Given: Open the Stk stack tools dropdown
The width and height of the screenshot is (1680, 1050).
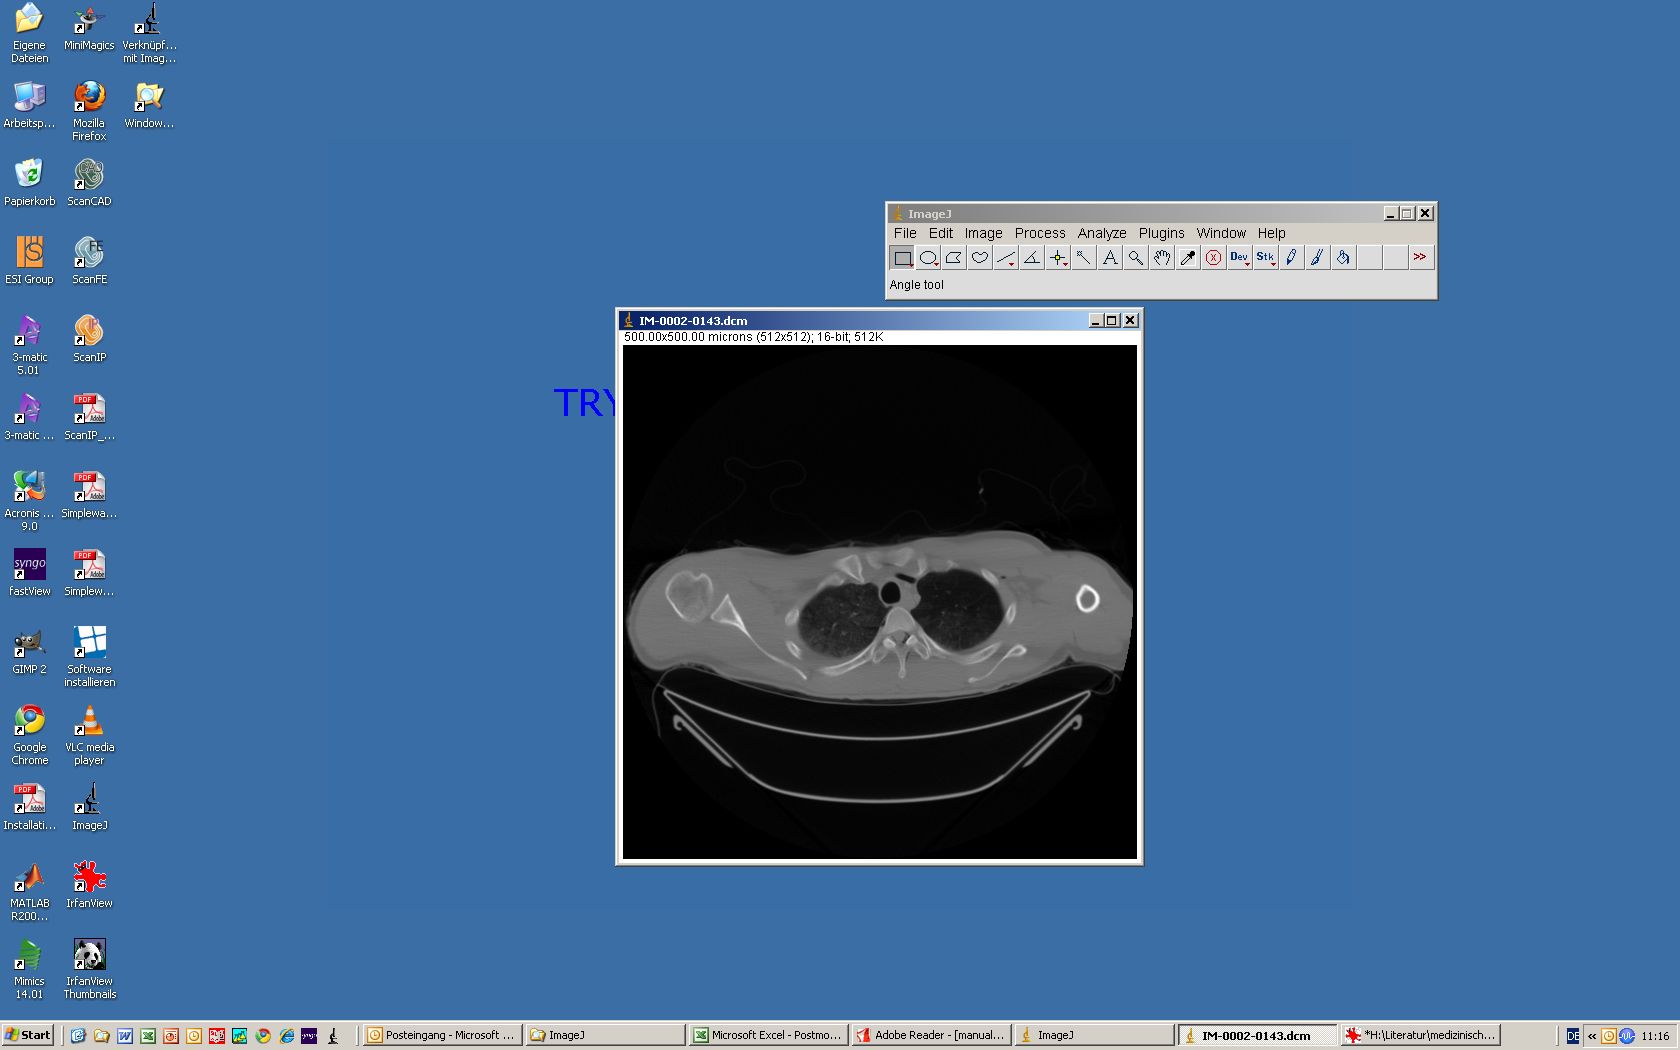Looking at the screenshot, I should point(1266,258).
